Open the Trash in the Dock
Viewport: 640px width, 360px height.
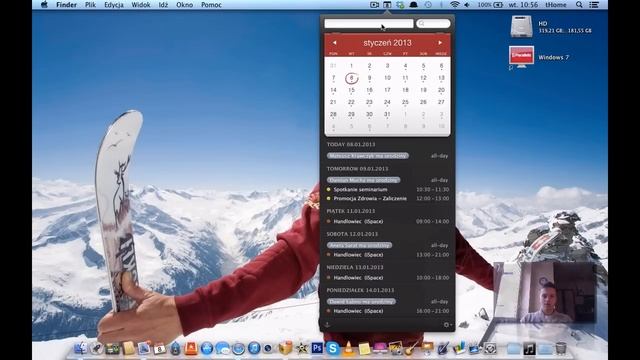(561, 348)
